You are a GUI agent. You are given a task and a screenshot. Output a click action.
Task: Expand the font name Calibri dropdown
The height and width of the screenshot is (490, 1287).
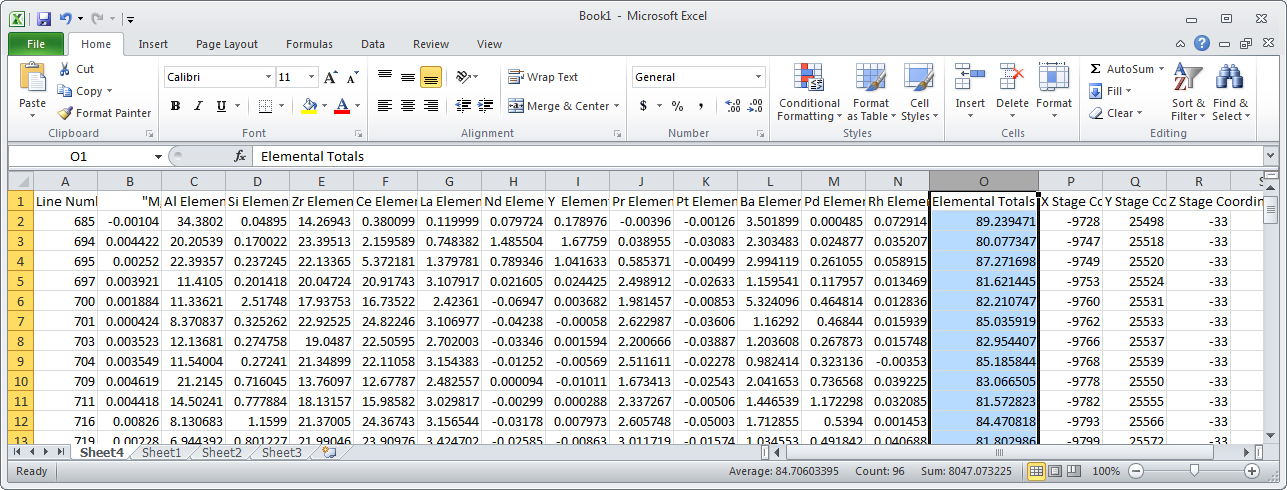tap(268, 77)
